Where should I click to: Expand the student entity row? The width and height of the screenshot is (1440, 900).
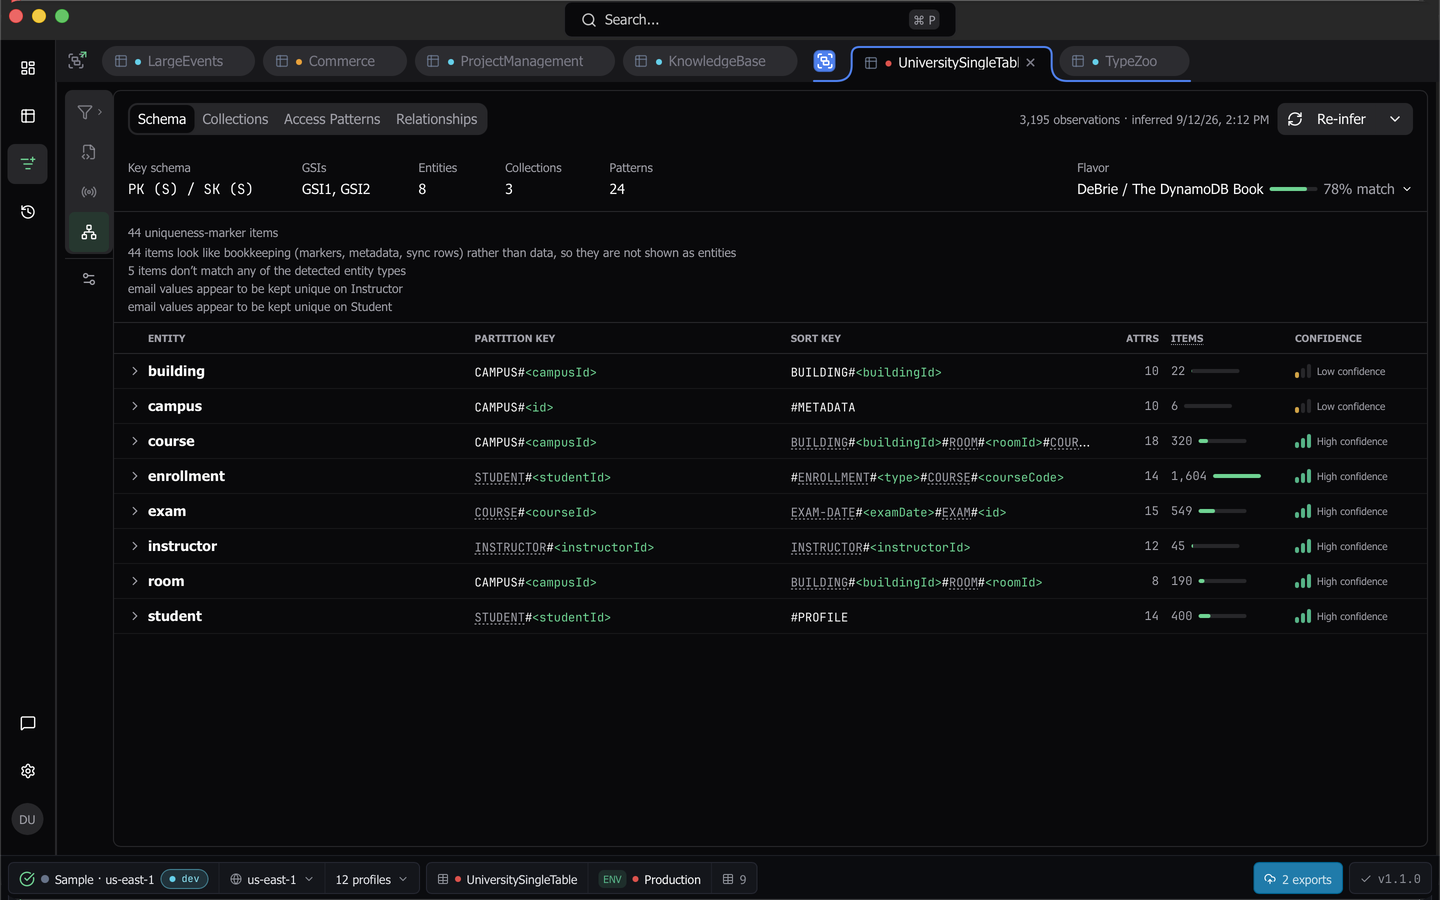(x=135, y=616)
